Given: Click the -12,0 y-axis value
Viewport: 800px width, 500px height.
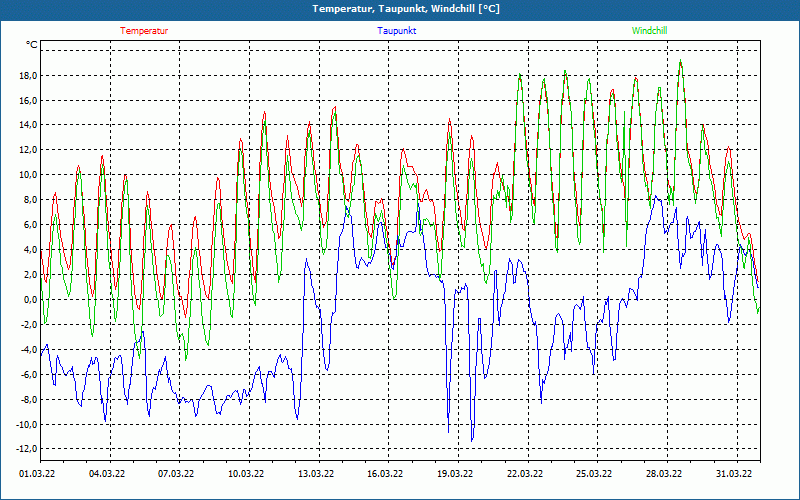Looking at the screenshot, I should [27, 449].
